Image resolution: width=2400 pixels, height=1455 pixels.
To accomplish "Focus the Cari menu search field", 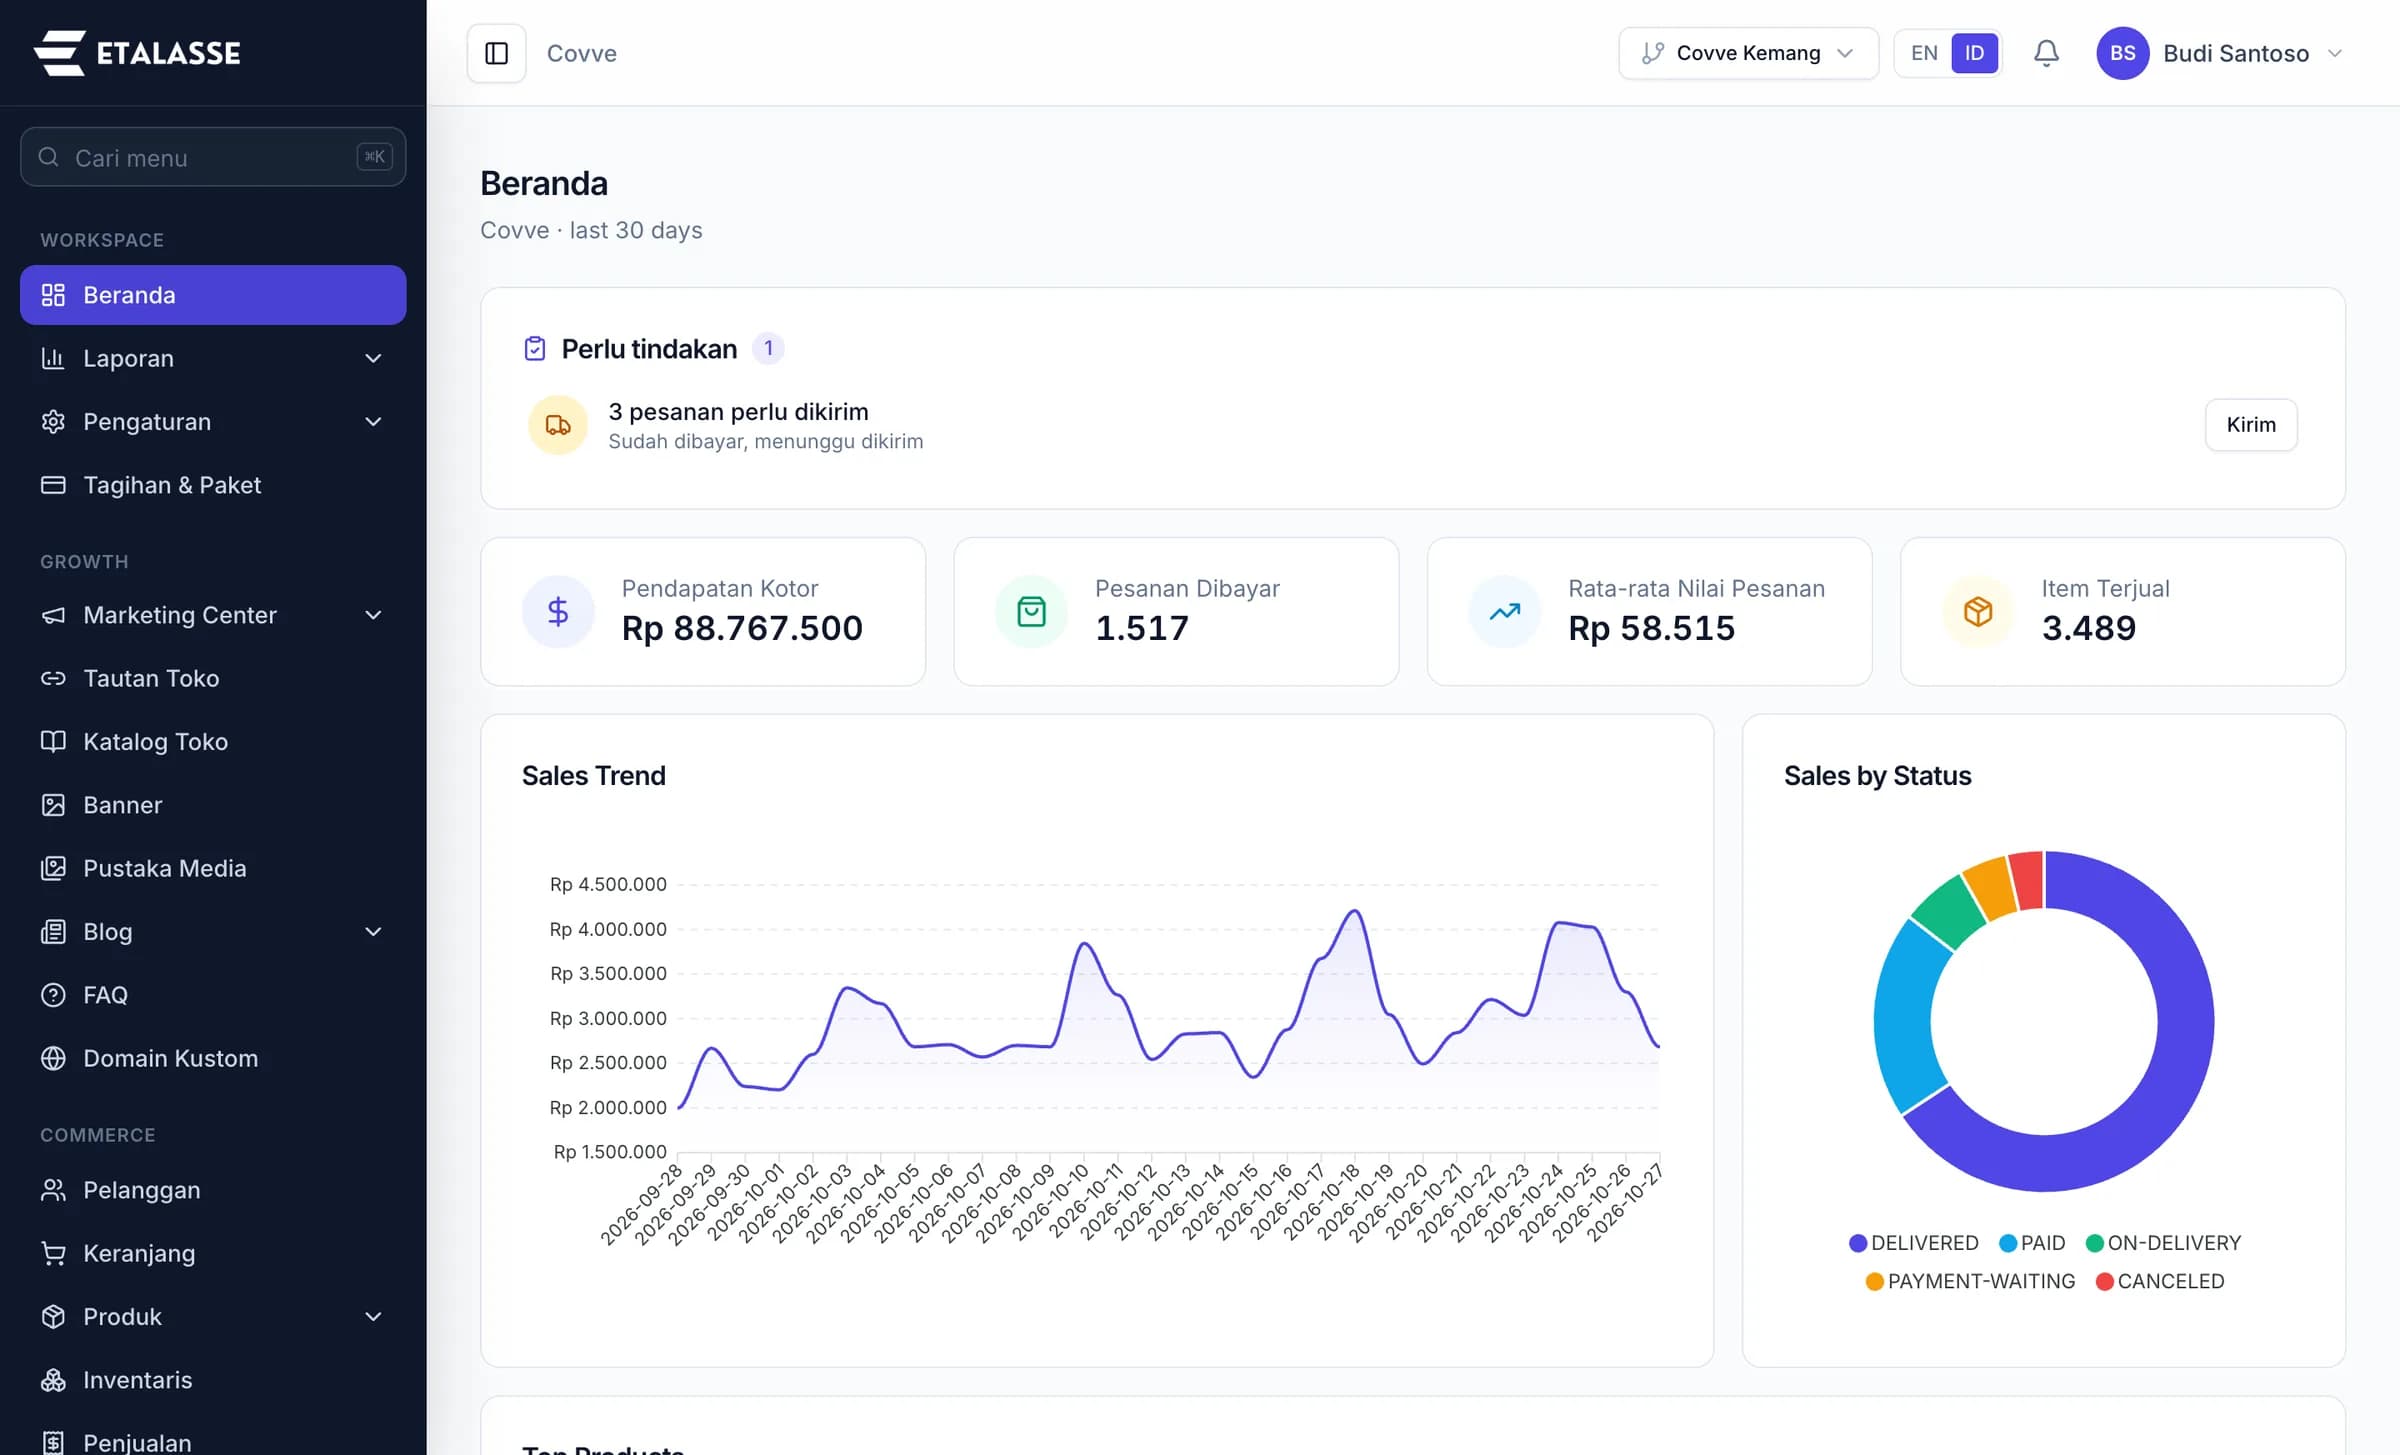I will point(213,157).
